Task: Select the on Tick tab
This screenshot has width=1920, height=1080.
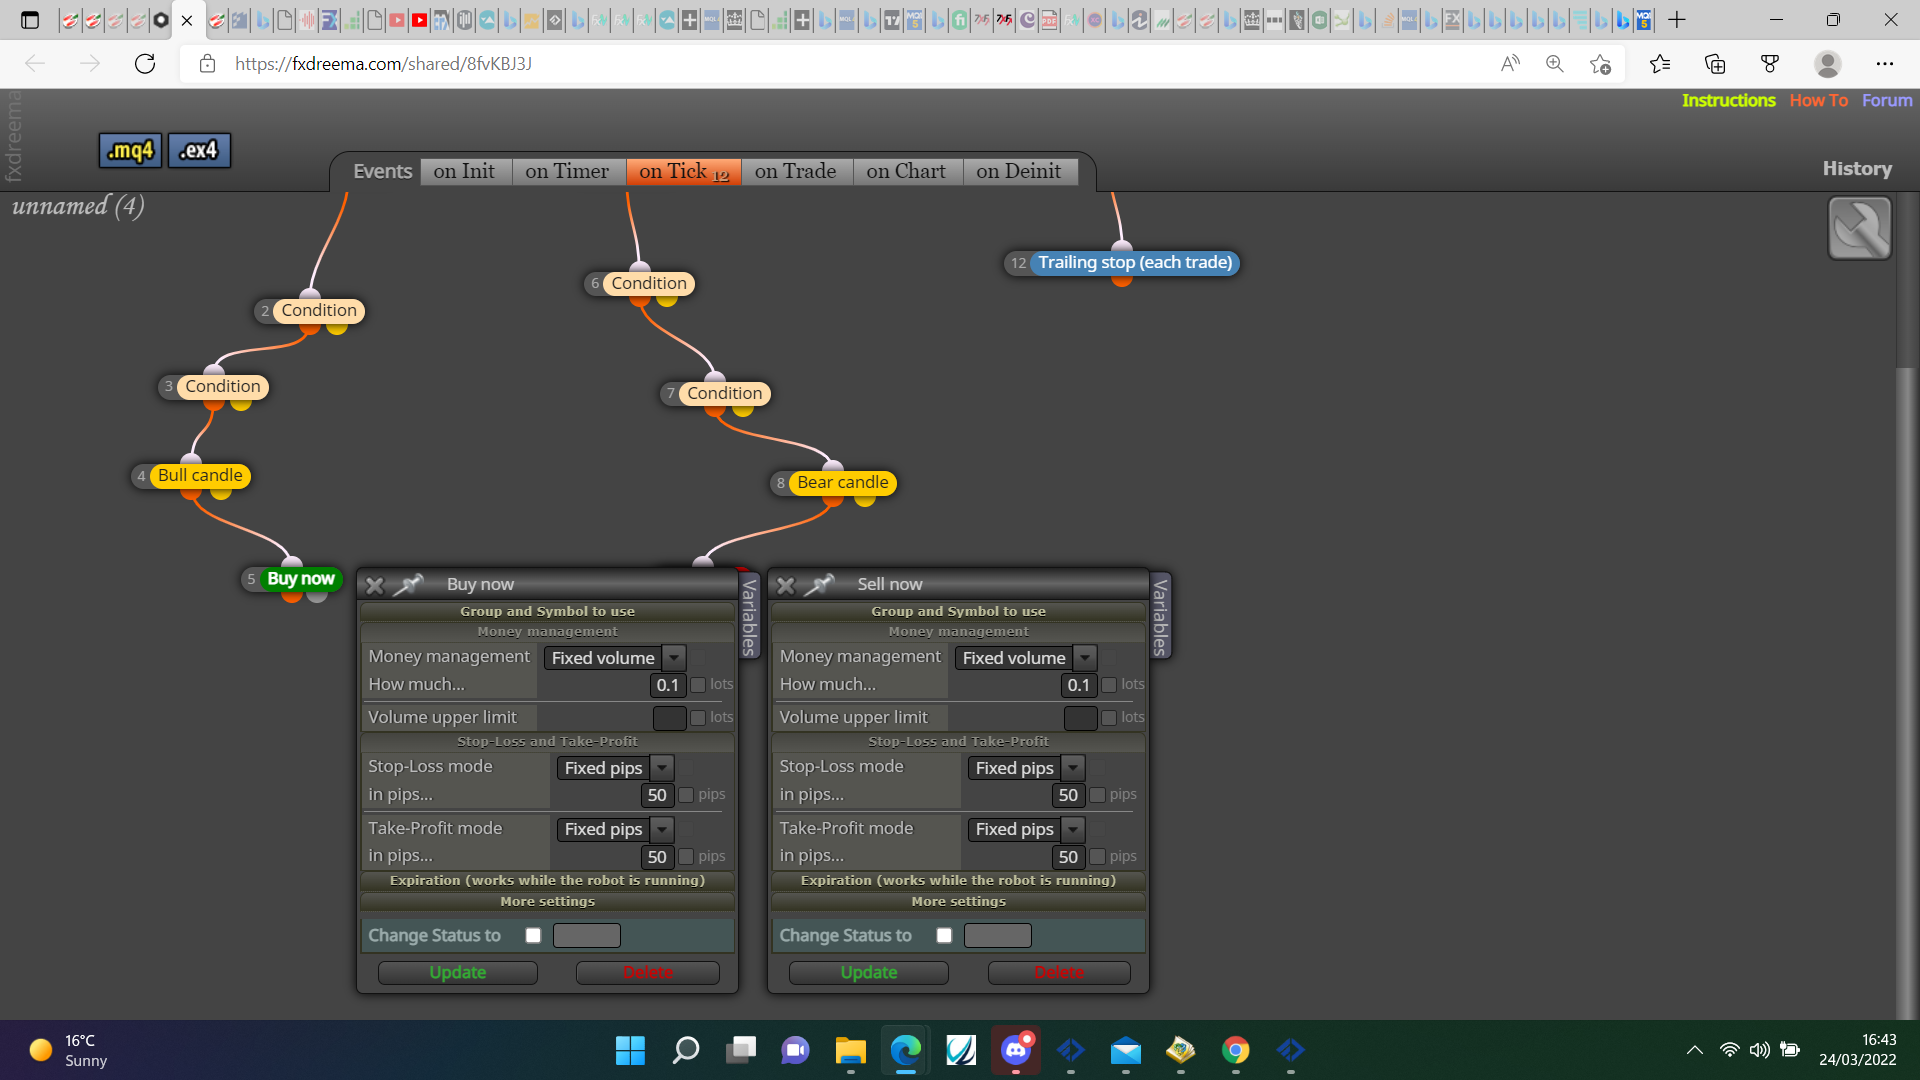Action: coord(684,172)
